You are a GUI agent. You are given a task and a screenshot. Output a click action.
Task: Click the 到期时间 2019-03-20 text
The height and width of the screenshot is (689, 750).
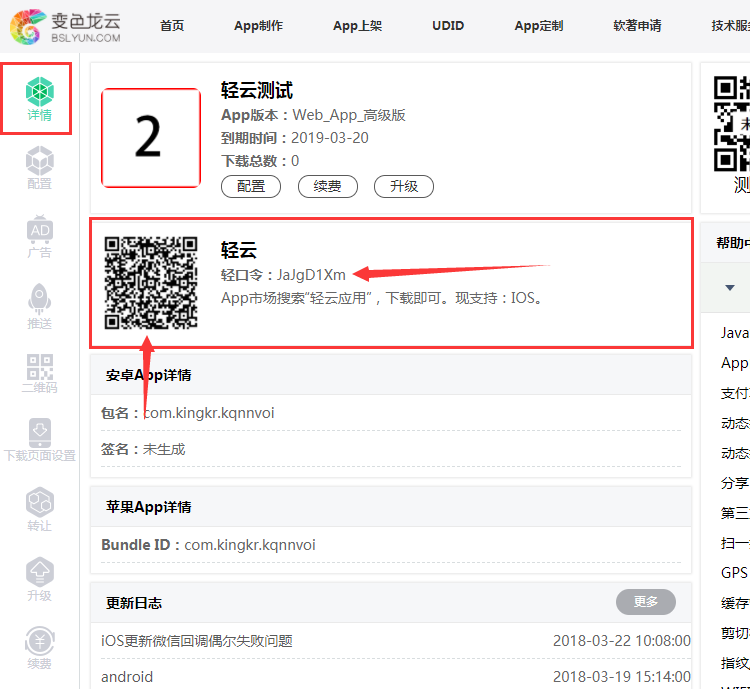(x=295, y=138)
